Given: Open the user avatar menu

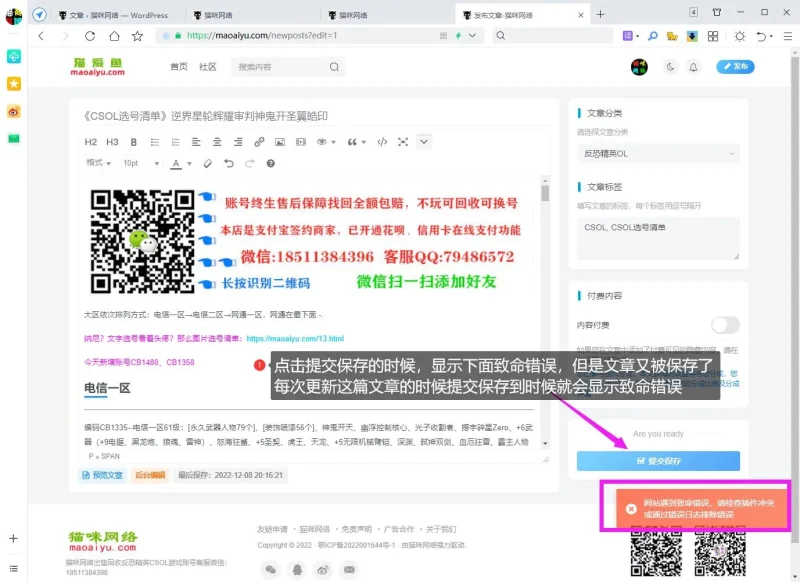Looking at the screenshot, I should (639, 67).
